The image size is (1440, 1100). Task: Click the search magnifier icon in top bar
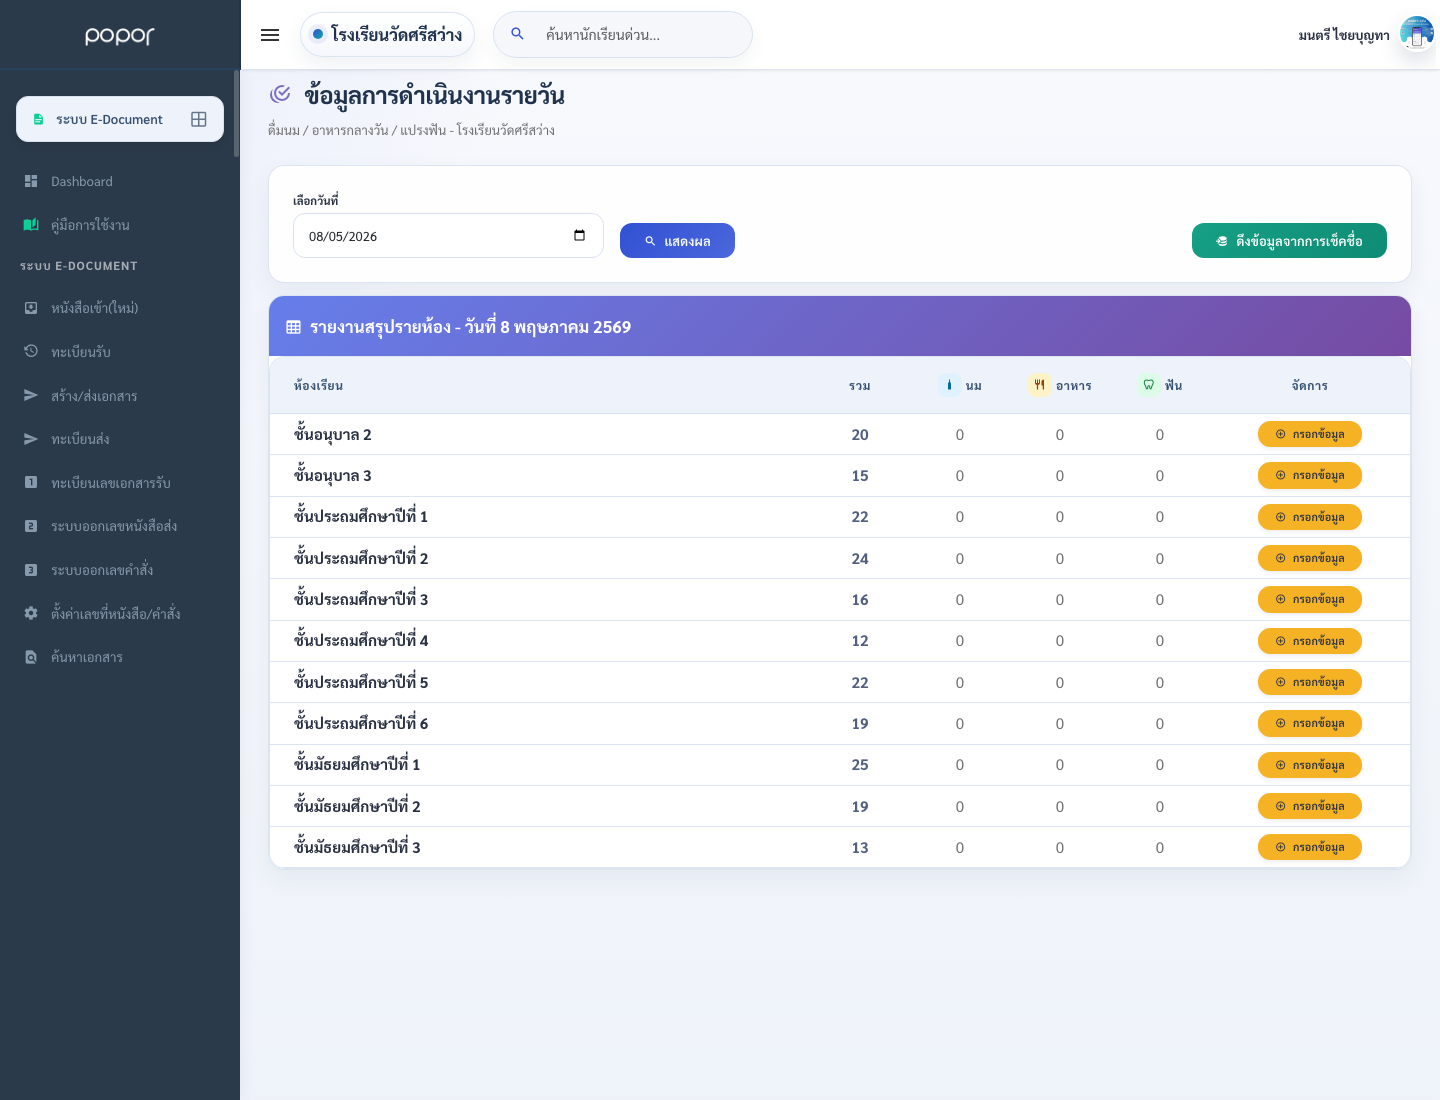pos(517,34)
